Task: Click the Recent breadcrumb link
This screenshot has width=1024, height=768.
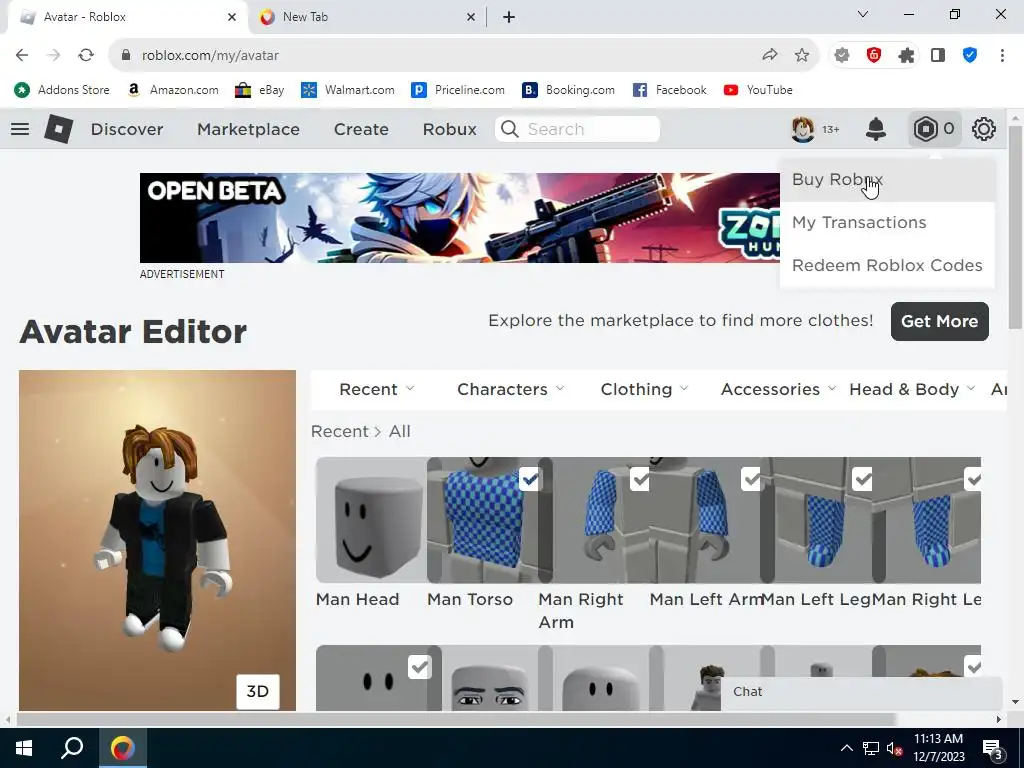Action: 340,432
